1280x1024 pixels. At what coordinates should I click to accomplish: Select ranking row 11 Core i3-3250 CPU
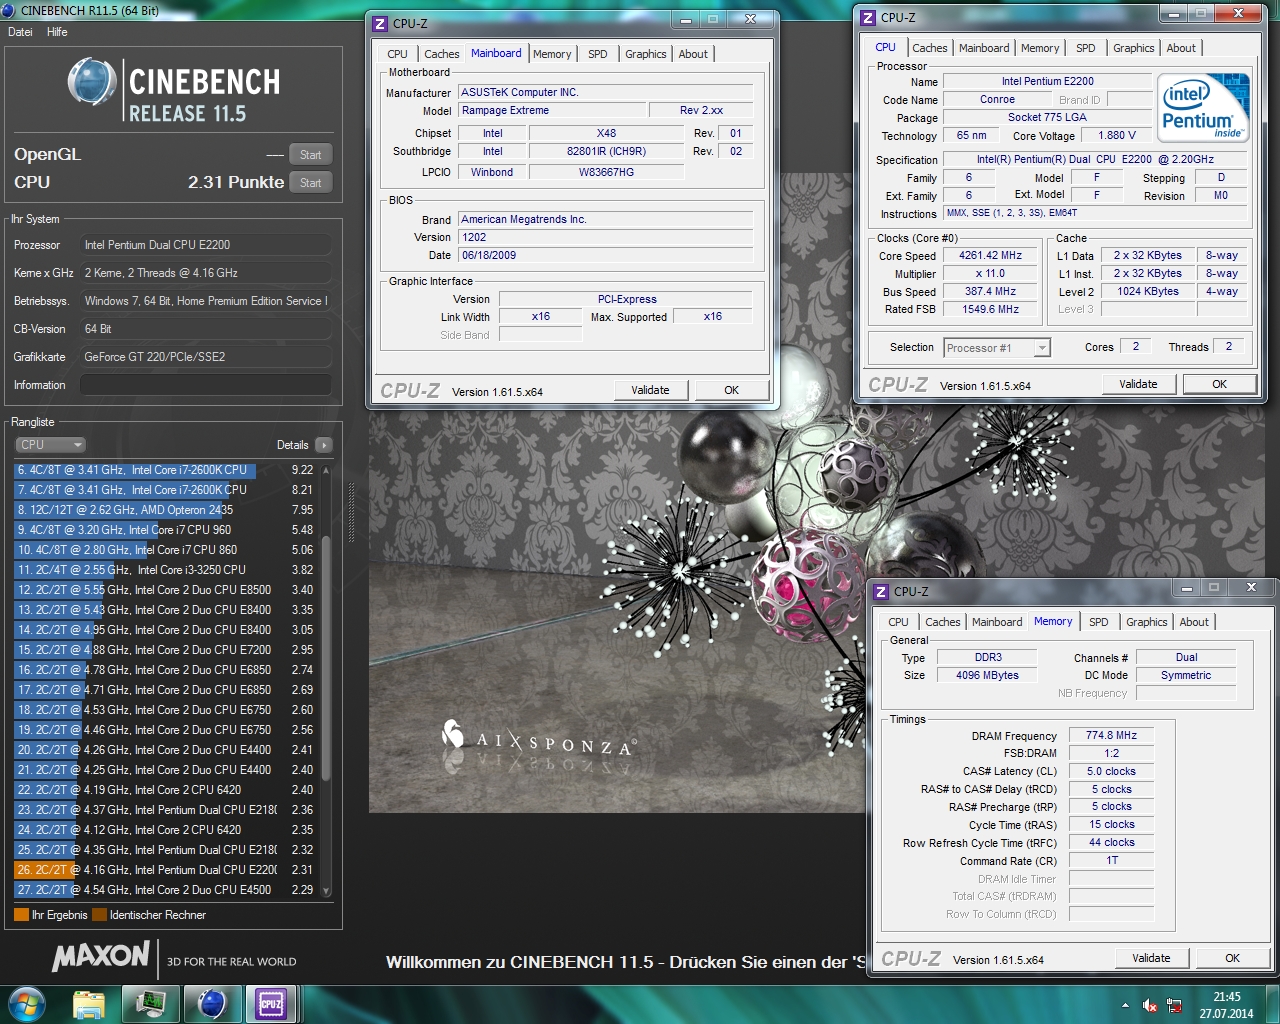[166, 570]
